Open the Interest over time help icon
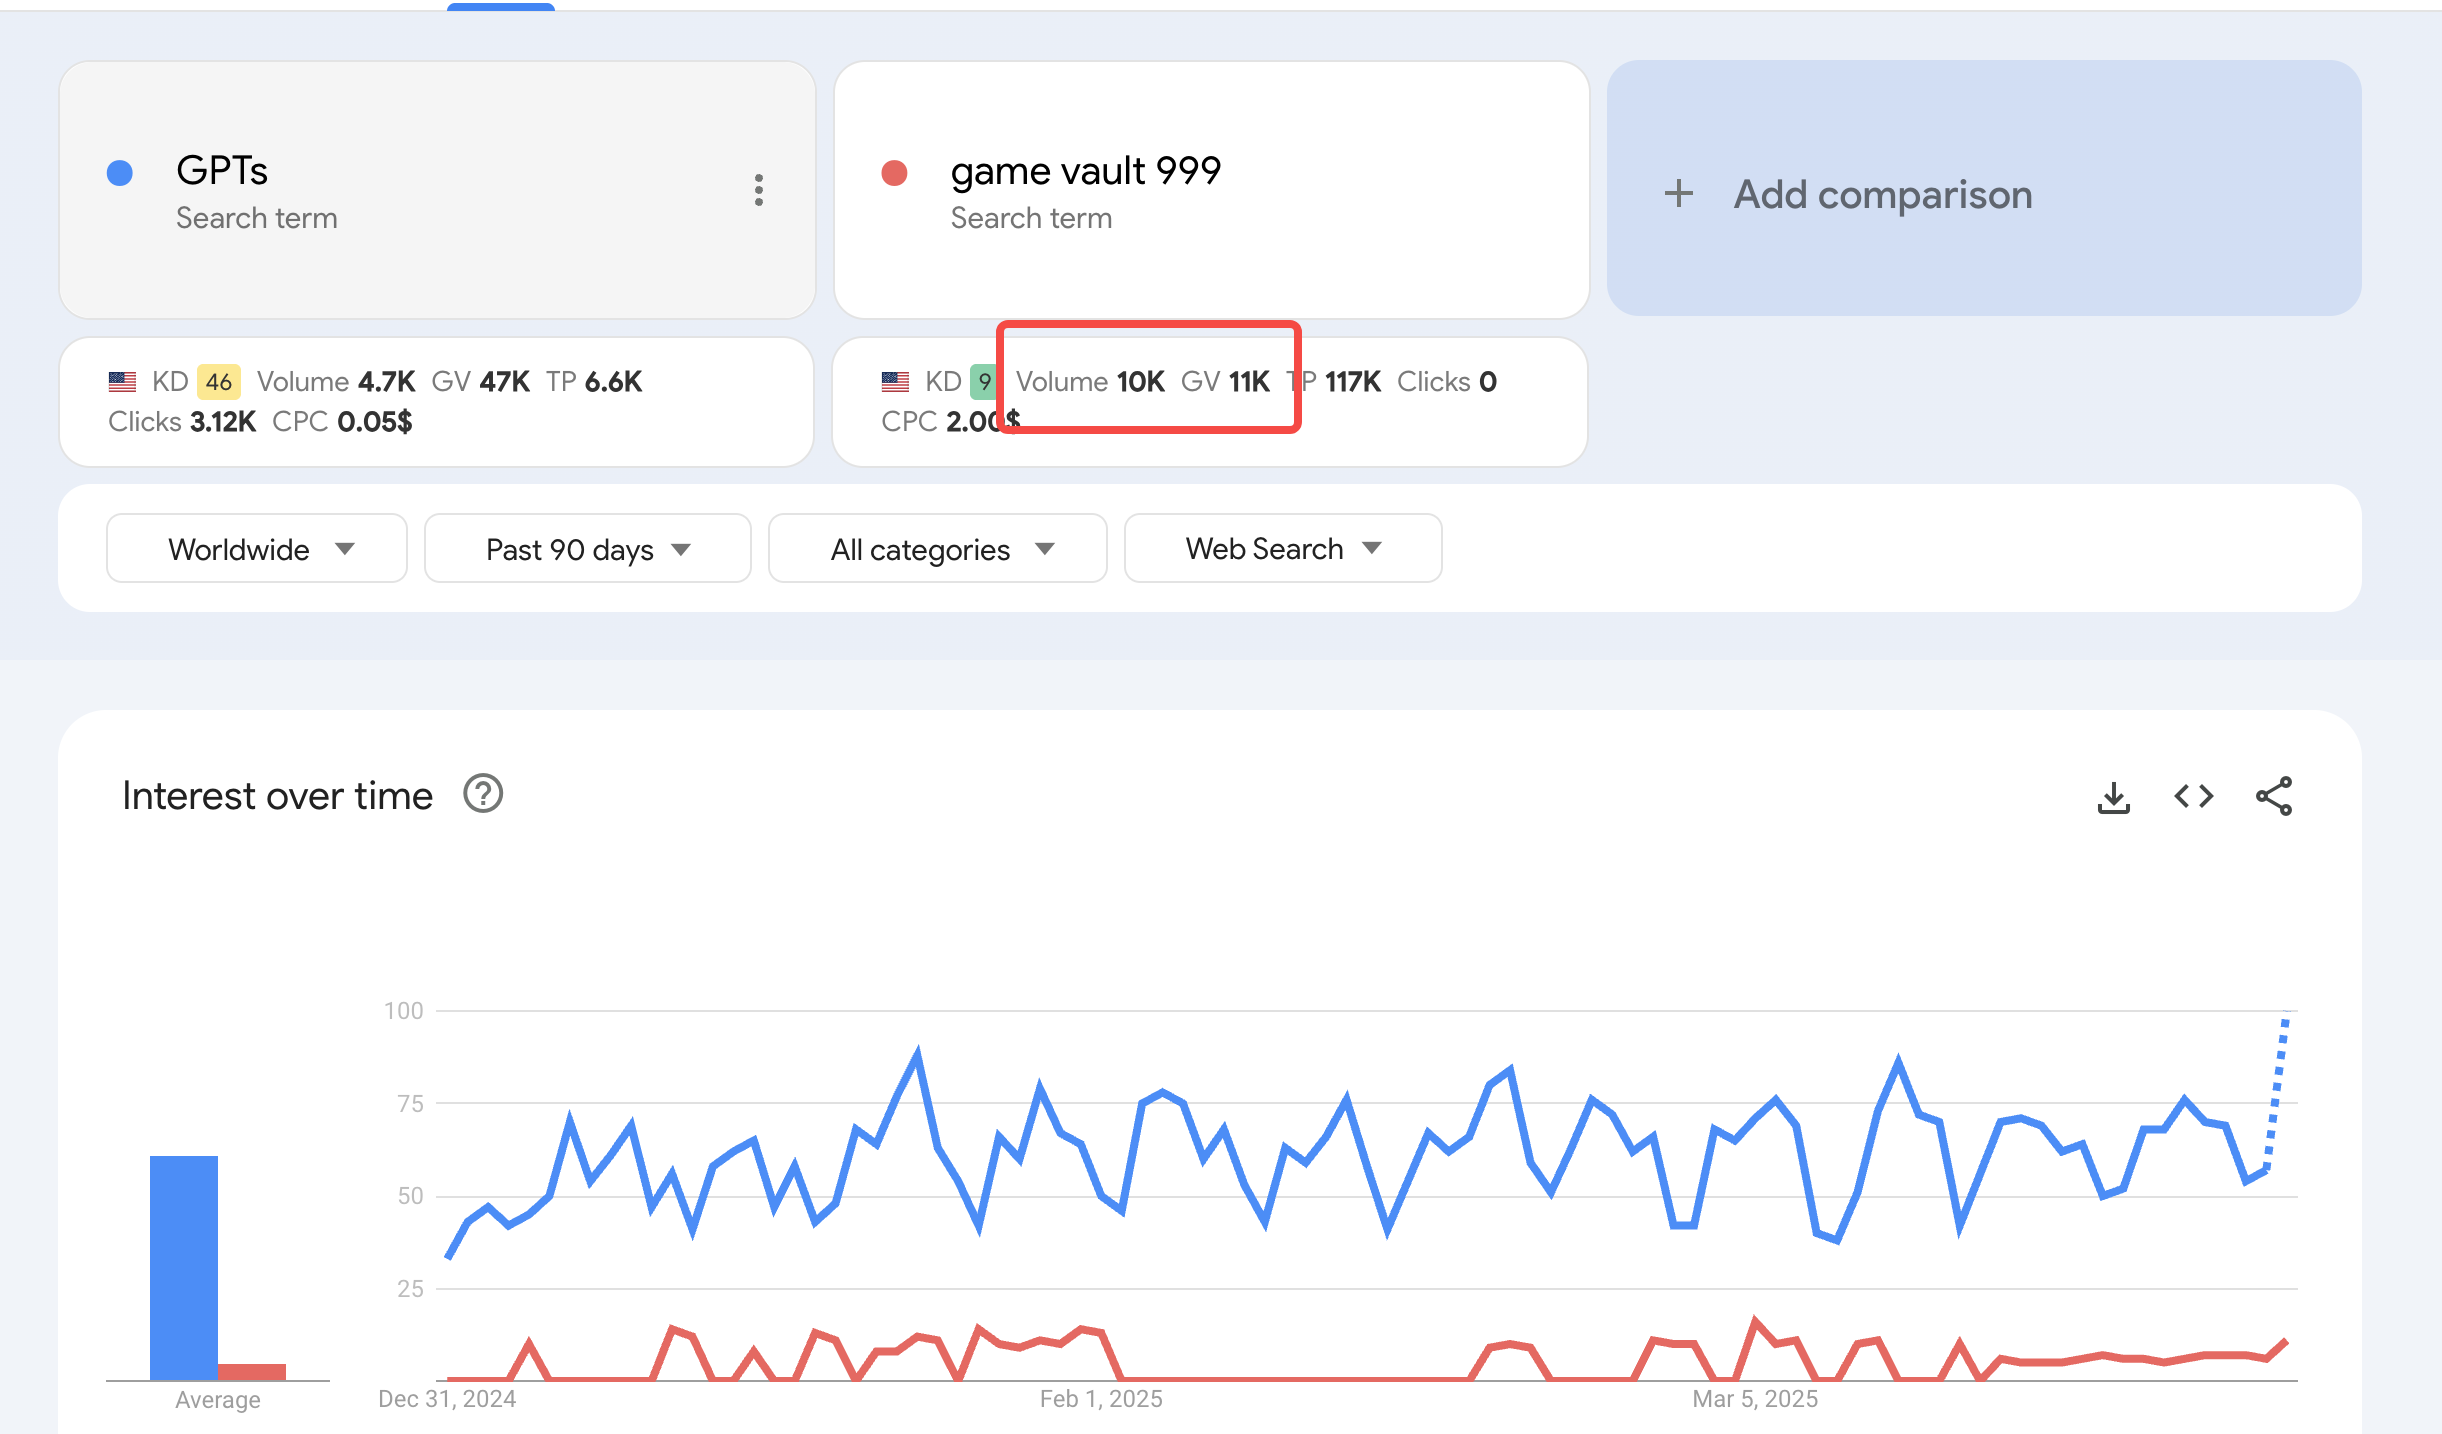The height and width of the screenshot is (1434, 2442). pyautogui.click(x=483, y=794)
